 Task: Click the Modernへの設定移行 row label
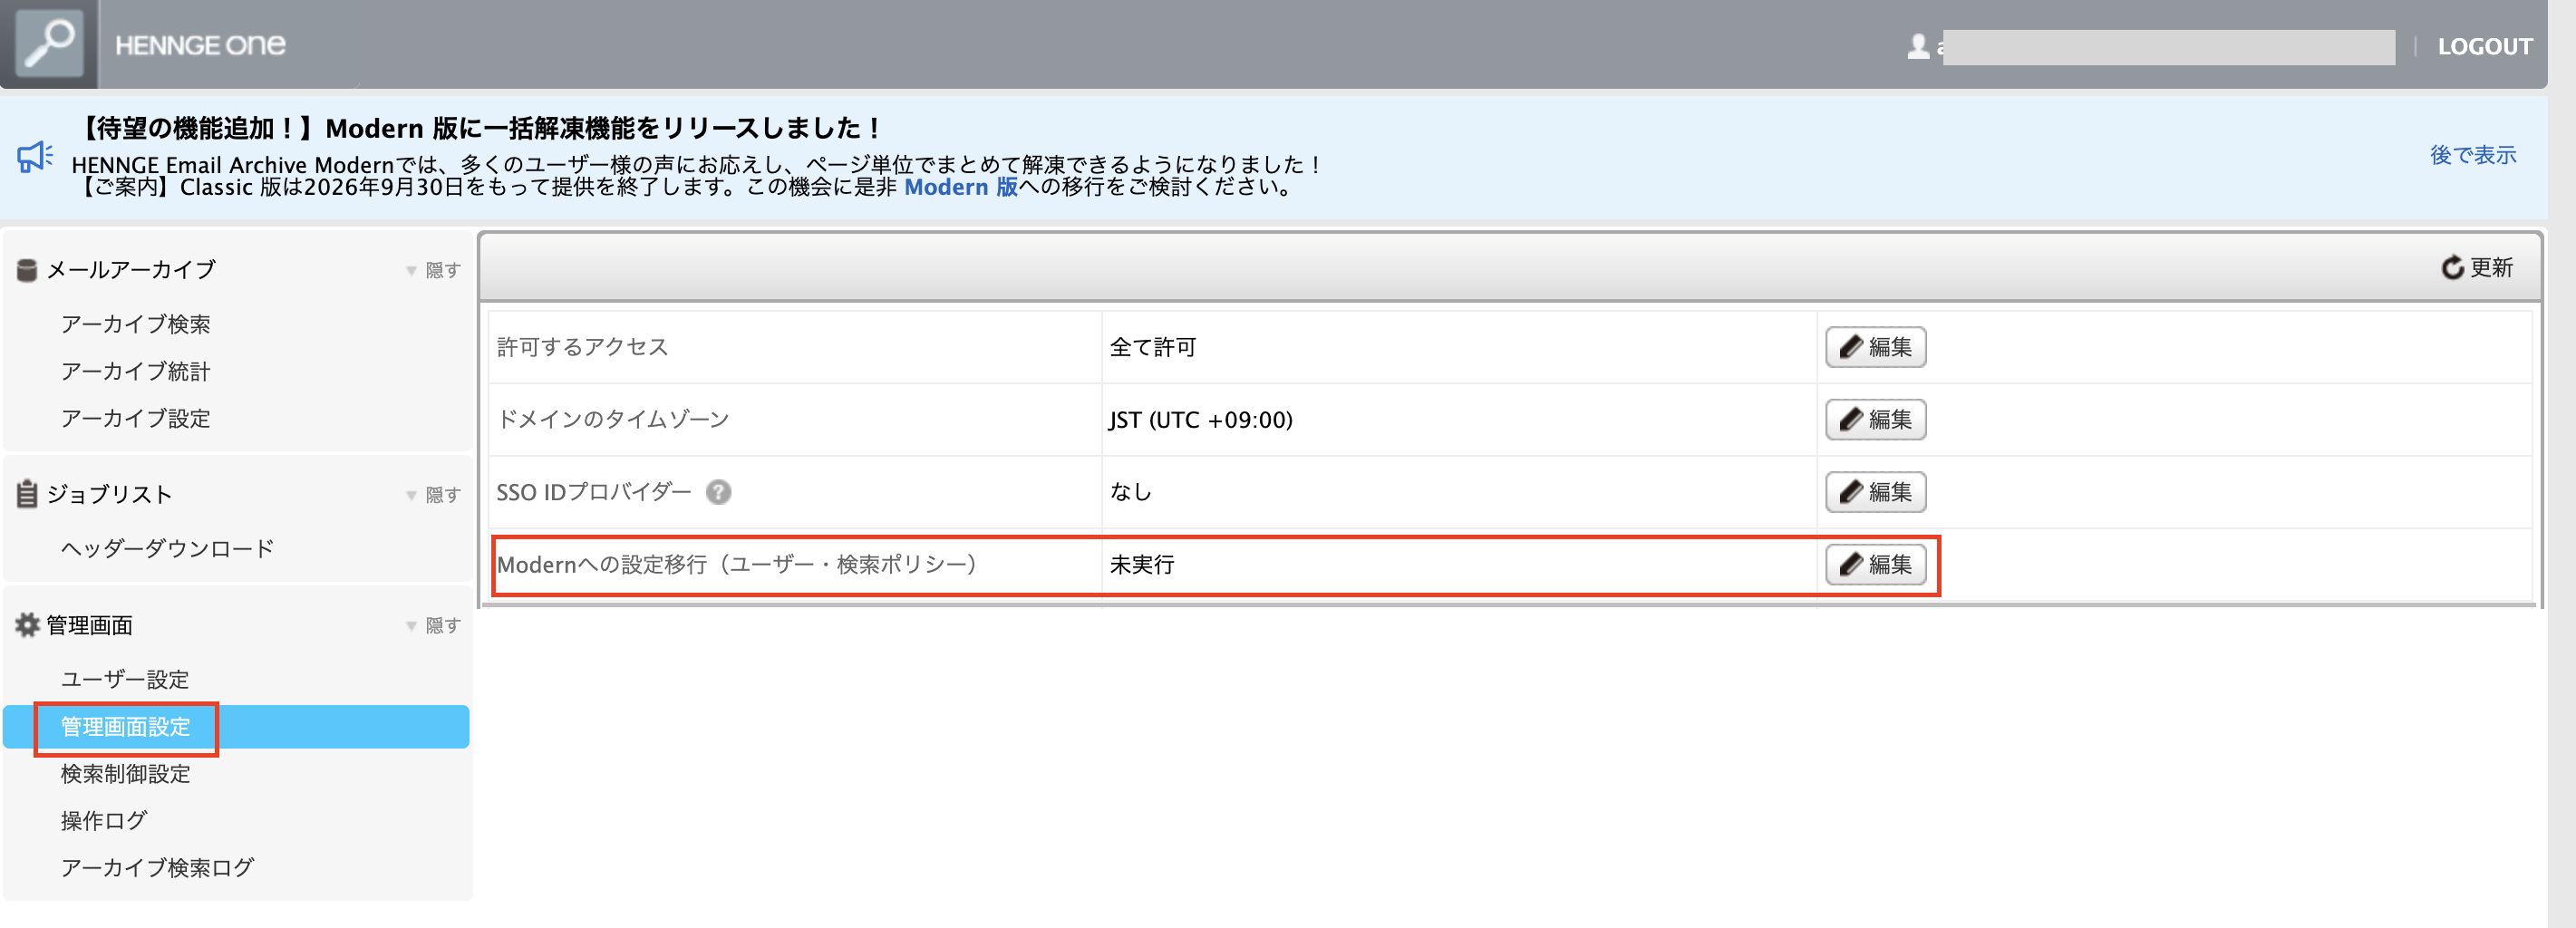tap(737, 564)
